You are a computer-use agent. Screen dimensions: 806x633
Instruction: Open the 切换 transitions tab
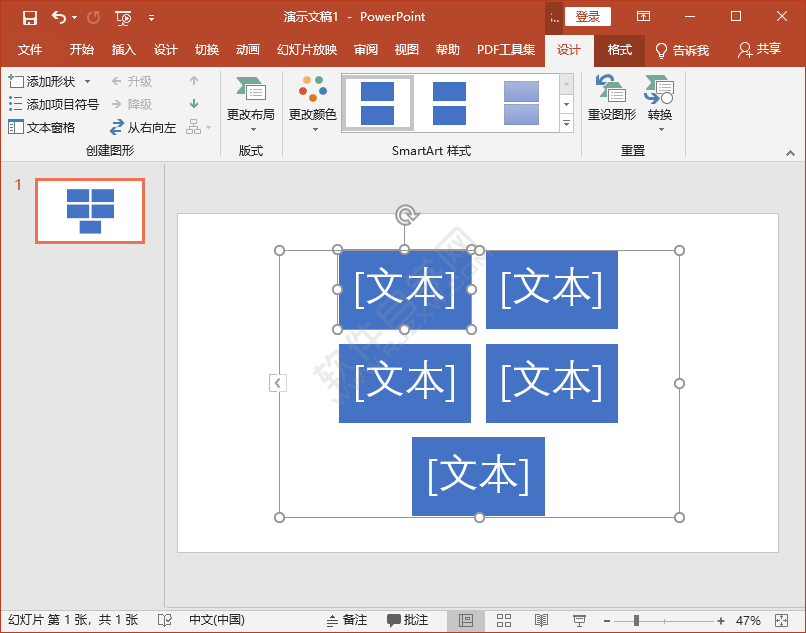tap(207, 50)
